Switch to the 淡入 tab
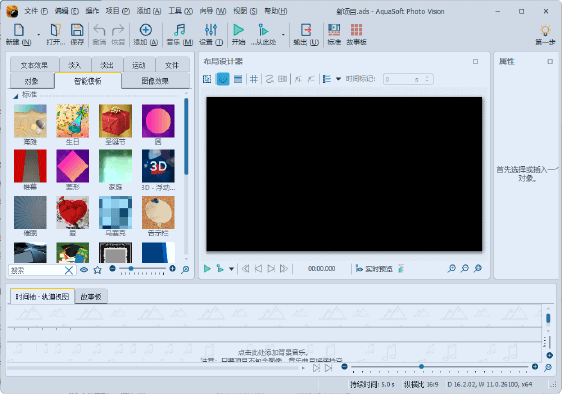The height and width of the screenshot is (394, 562). 75,65
